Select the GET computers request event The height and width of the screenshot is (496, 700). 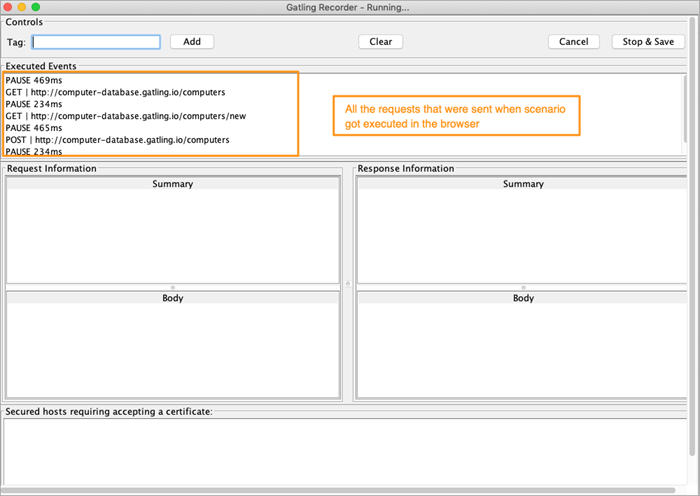[x=115, y=91]
